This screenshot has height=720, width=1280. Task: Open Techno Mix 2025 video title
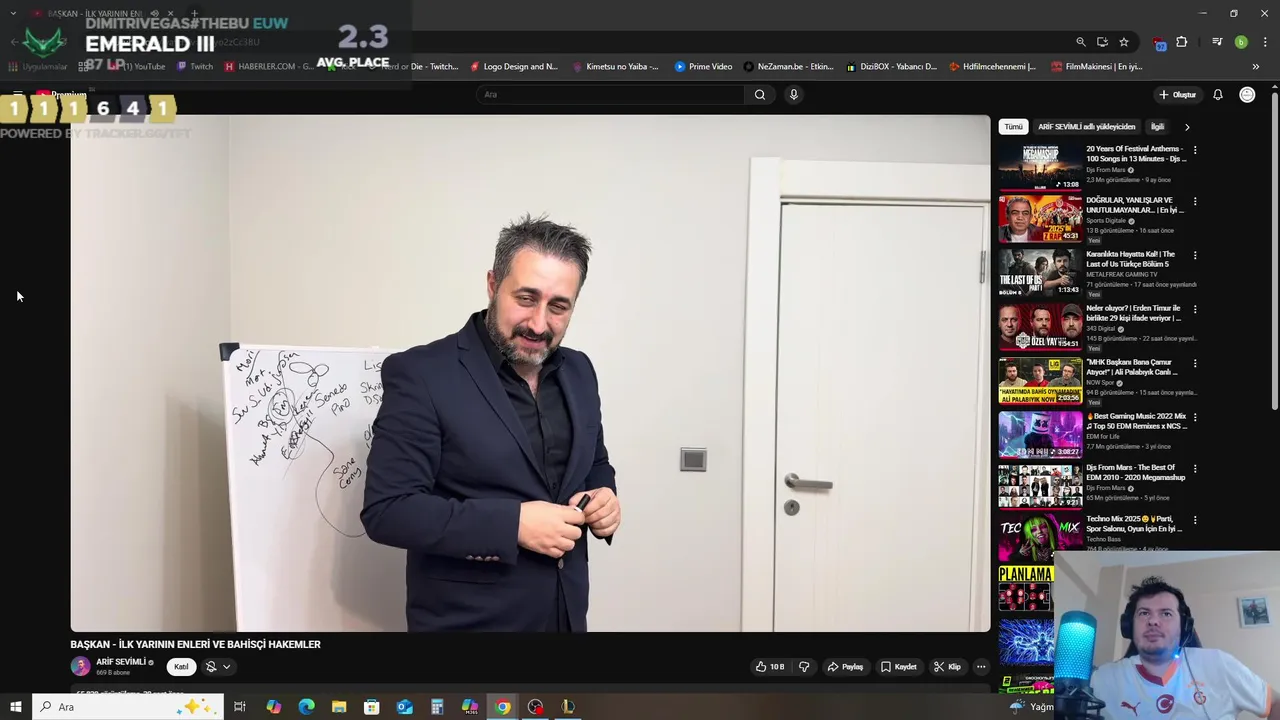click(1134, 523)
